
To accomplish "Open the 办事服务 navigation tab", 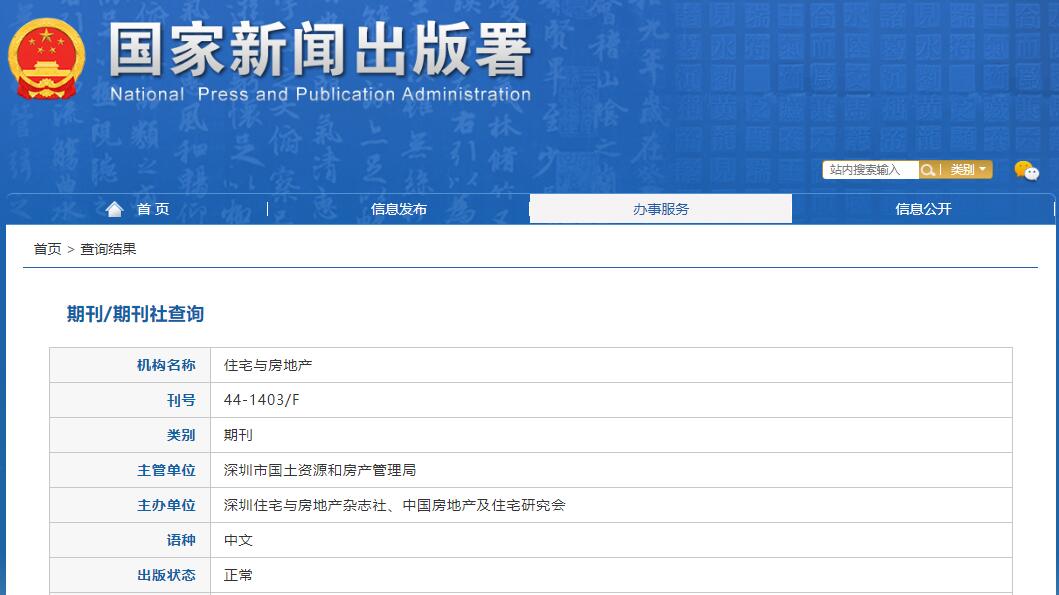I will coord(661,209).
